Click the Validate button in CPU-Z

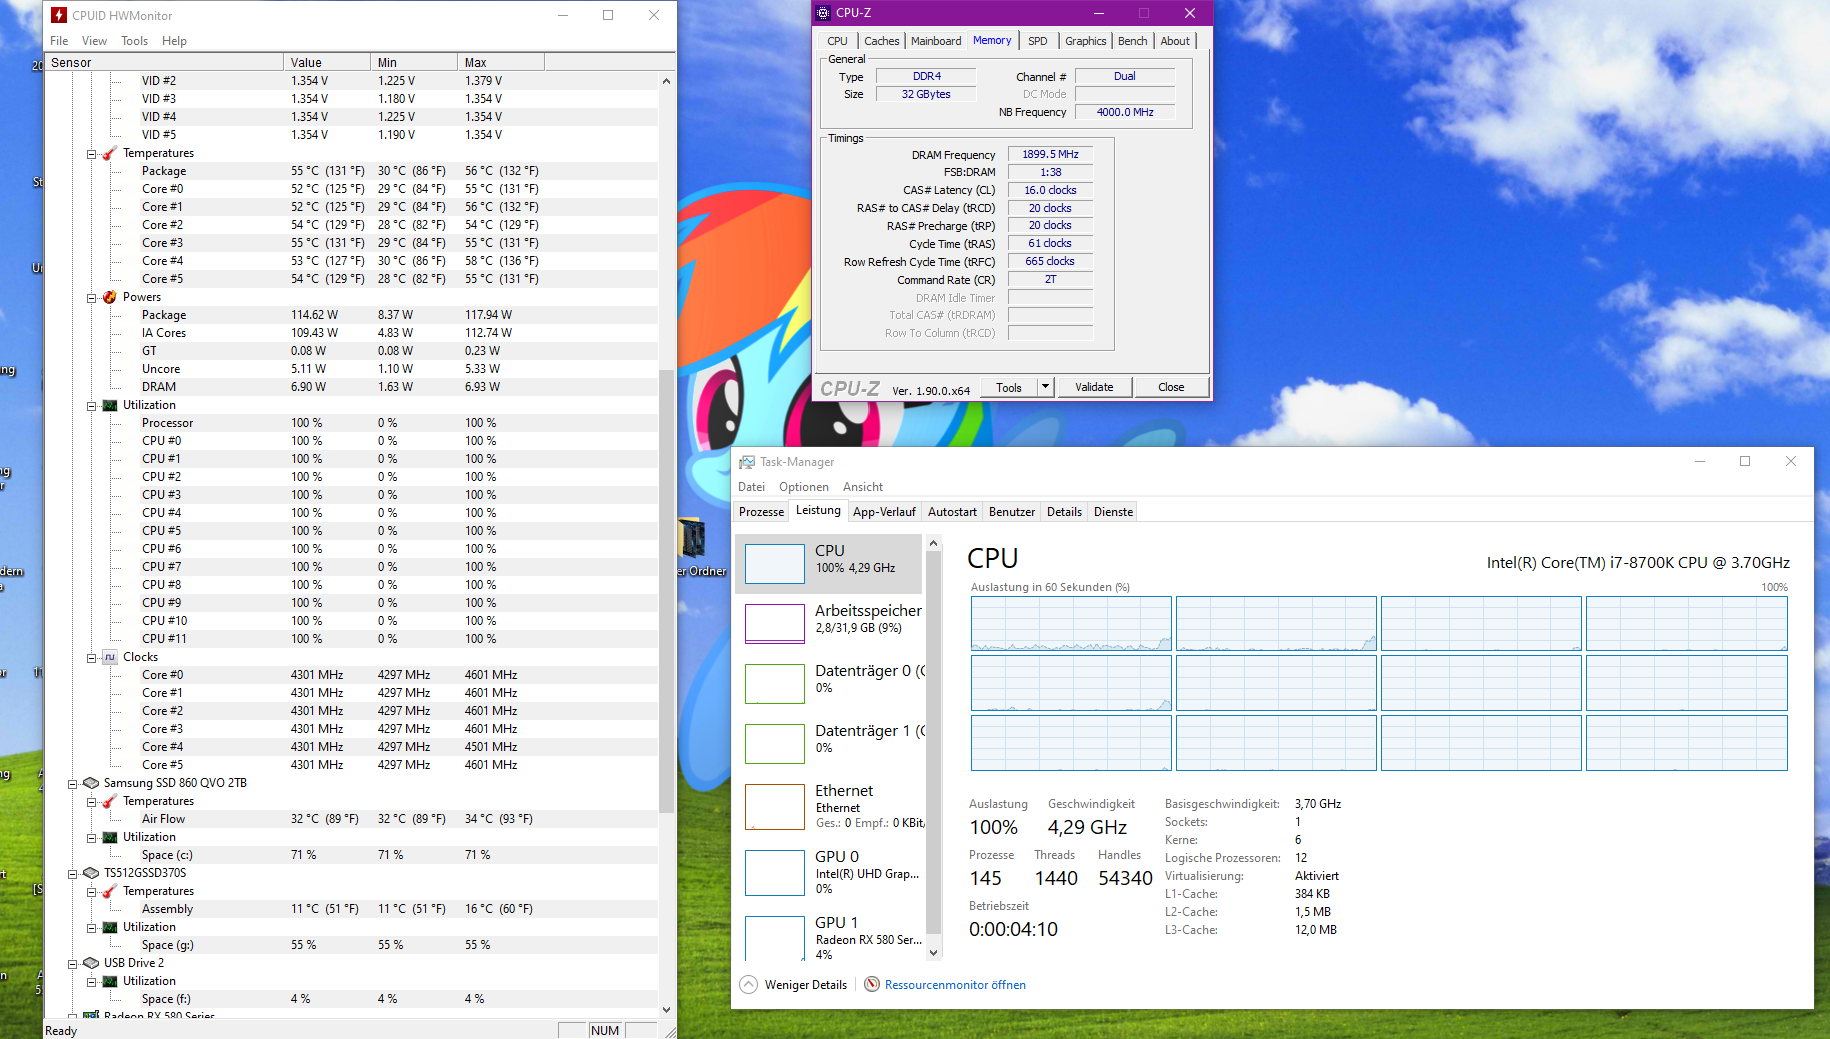pos(1094,387)
